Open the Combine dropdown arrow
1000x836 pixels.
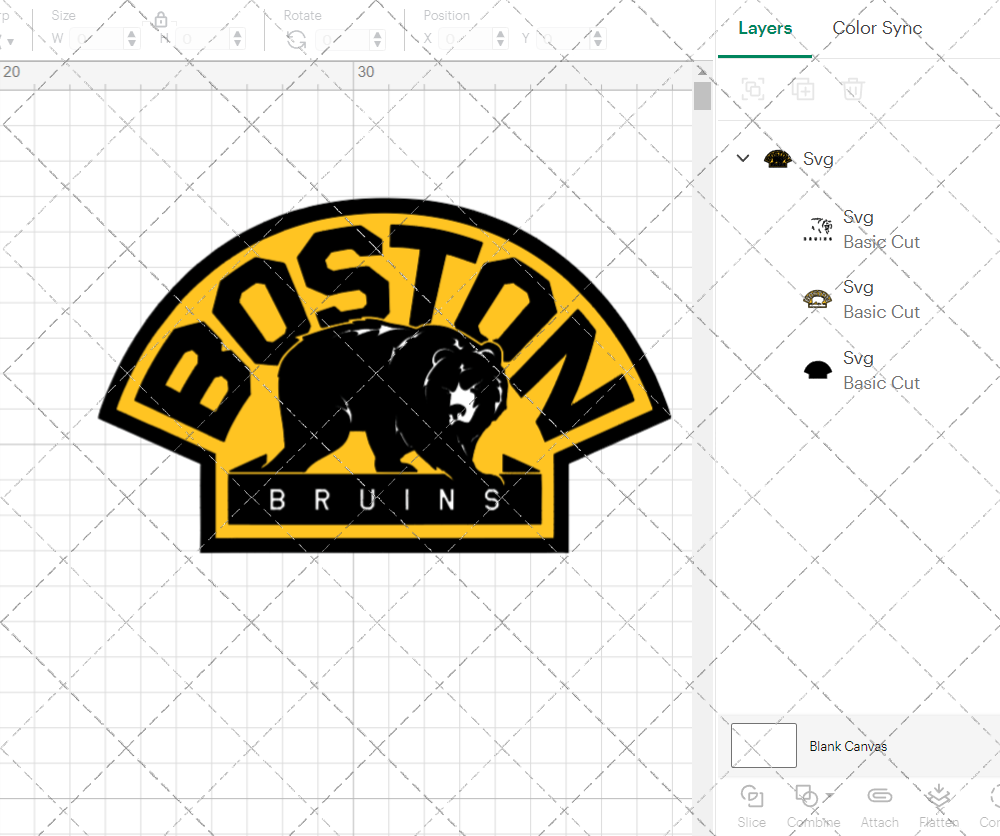(x=830, y=797)
